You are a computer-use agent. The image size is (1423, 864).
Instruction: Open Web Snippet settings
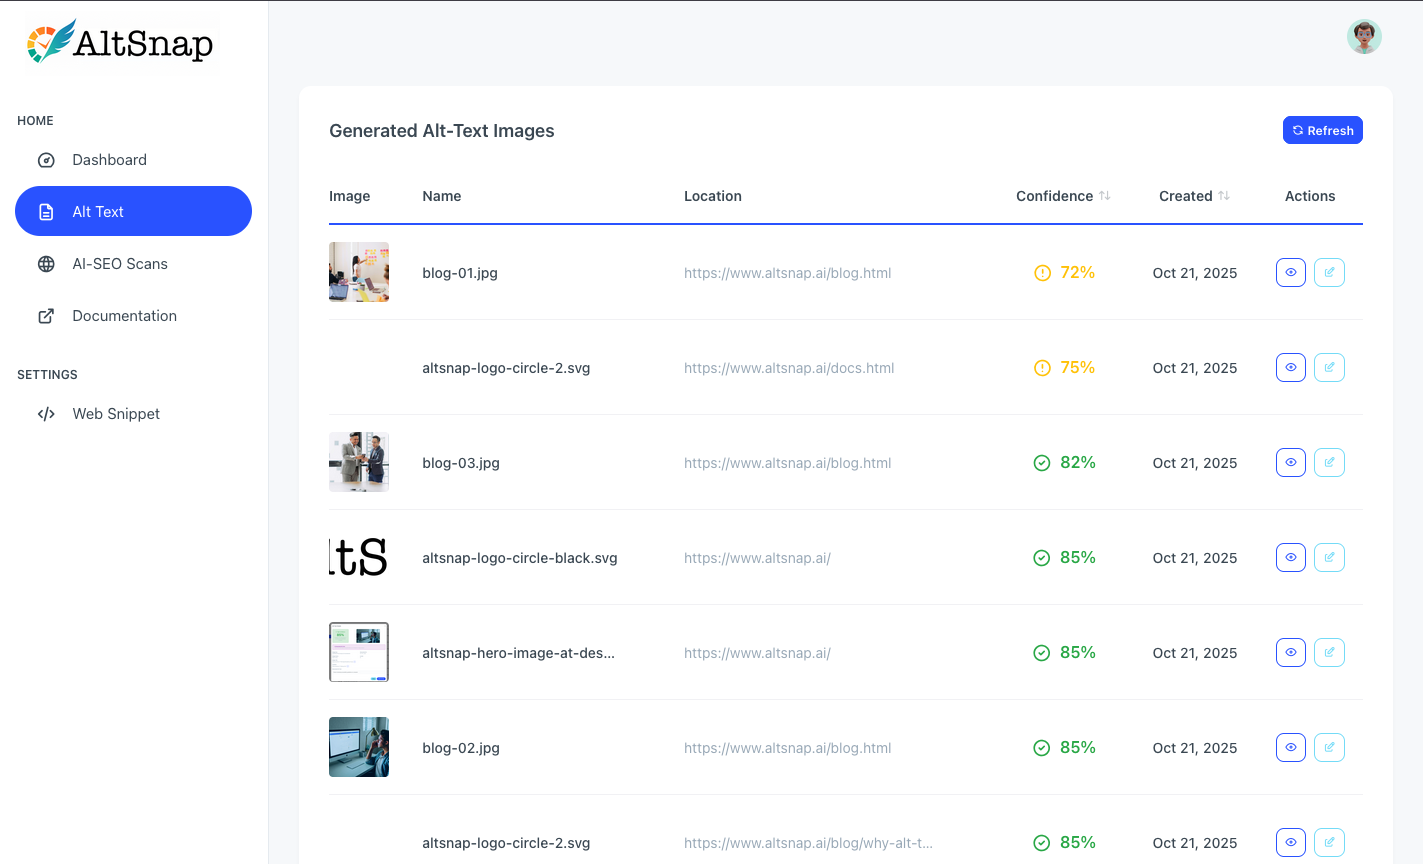(x=115, y=414)
